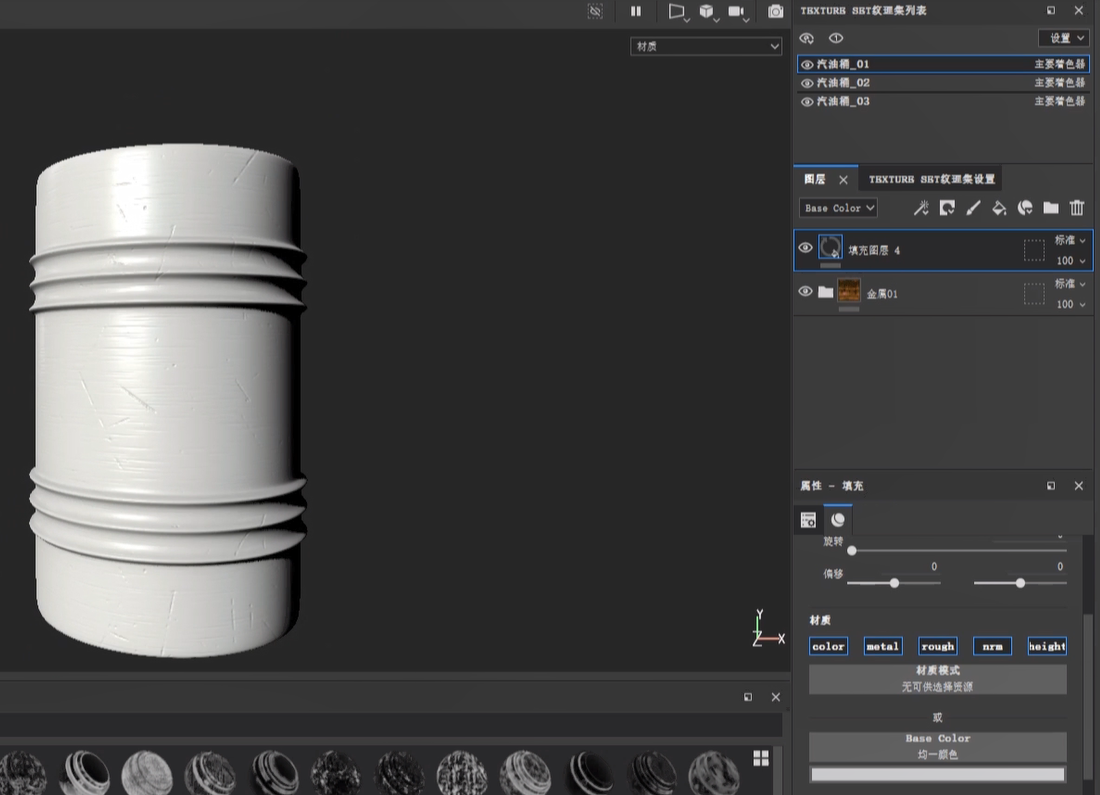Screen dimensions: 1100x795
Task: Click the smart material icon in layers toolbar
Action: 1025,208
